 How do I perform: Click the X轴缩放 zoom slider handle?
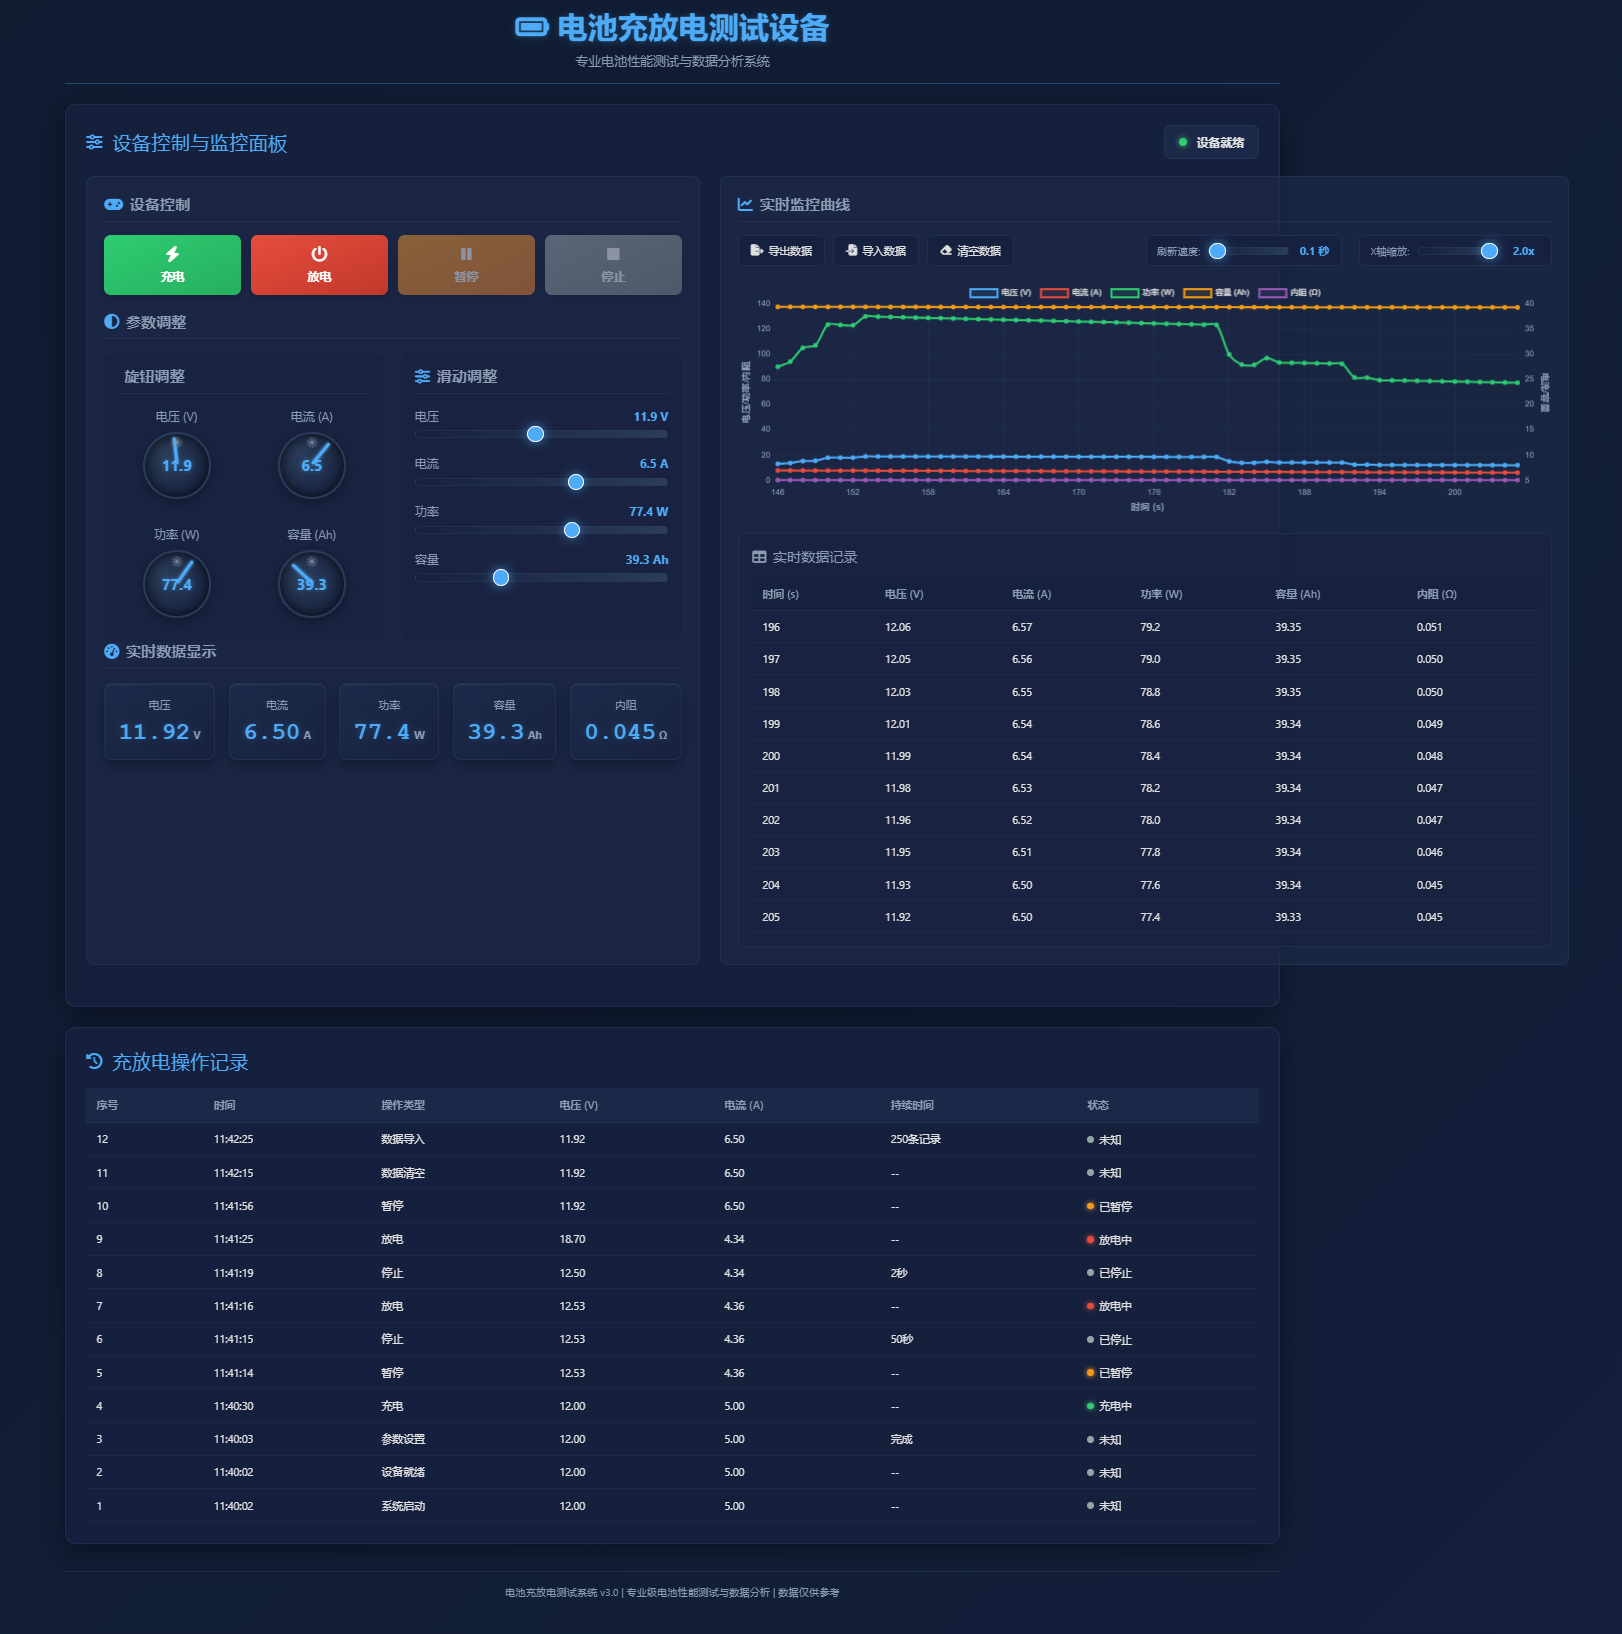[1489, 251]
